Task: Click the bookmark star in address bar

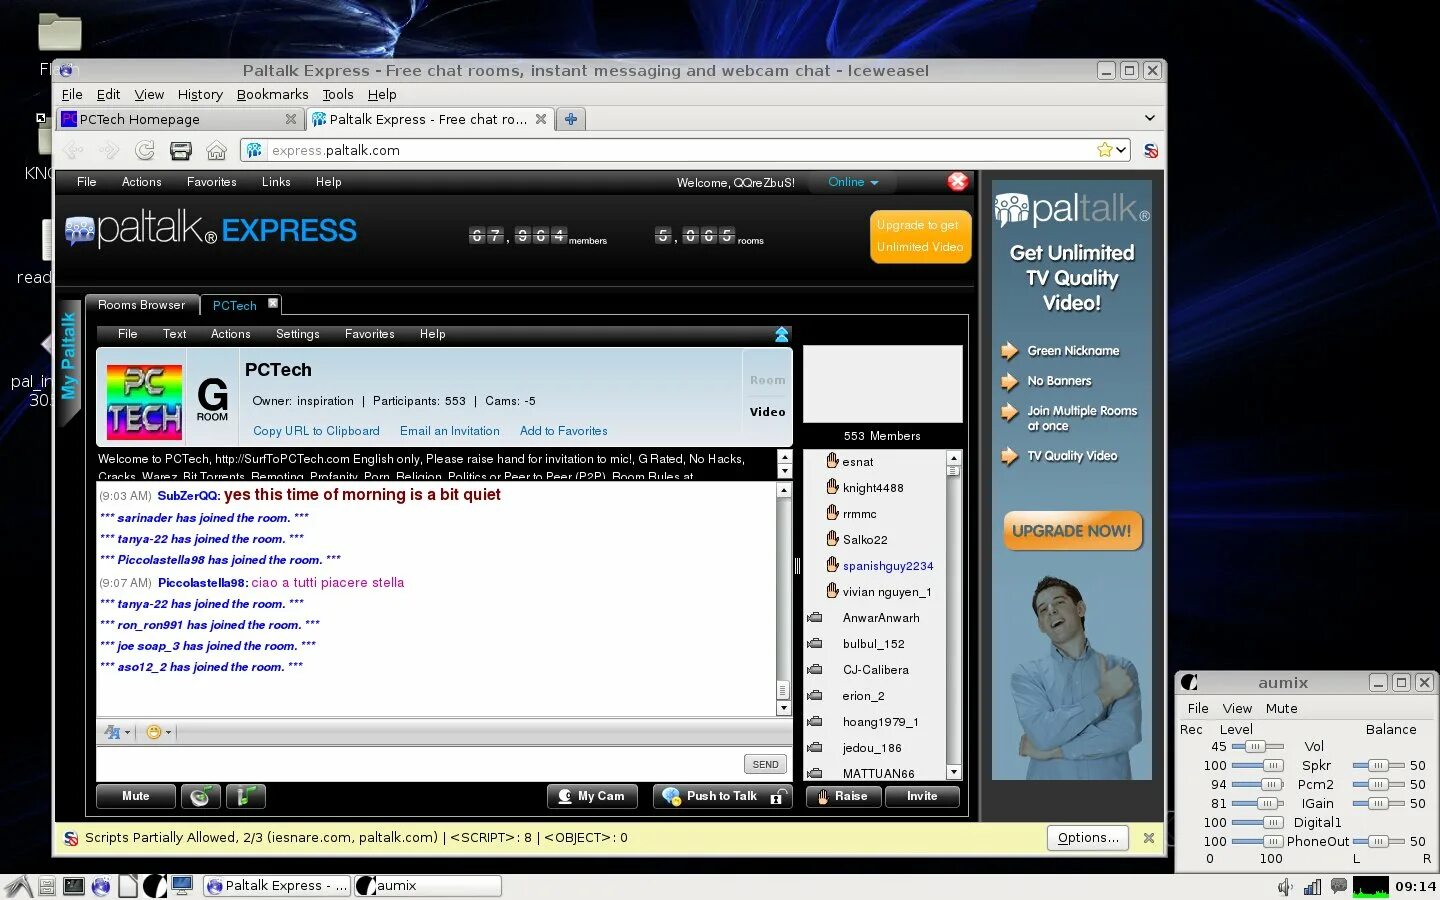Action: pos(1104,150)
